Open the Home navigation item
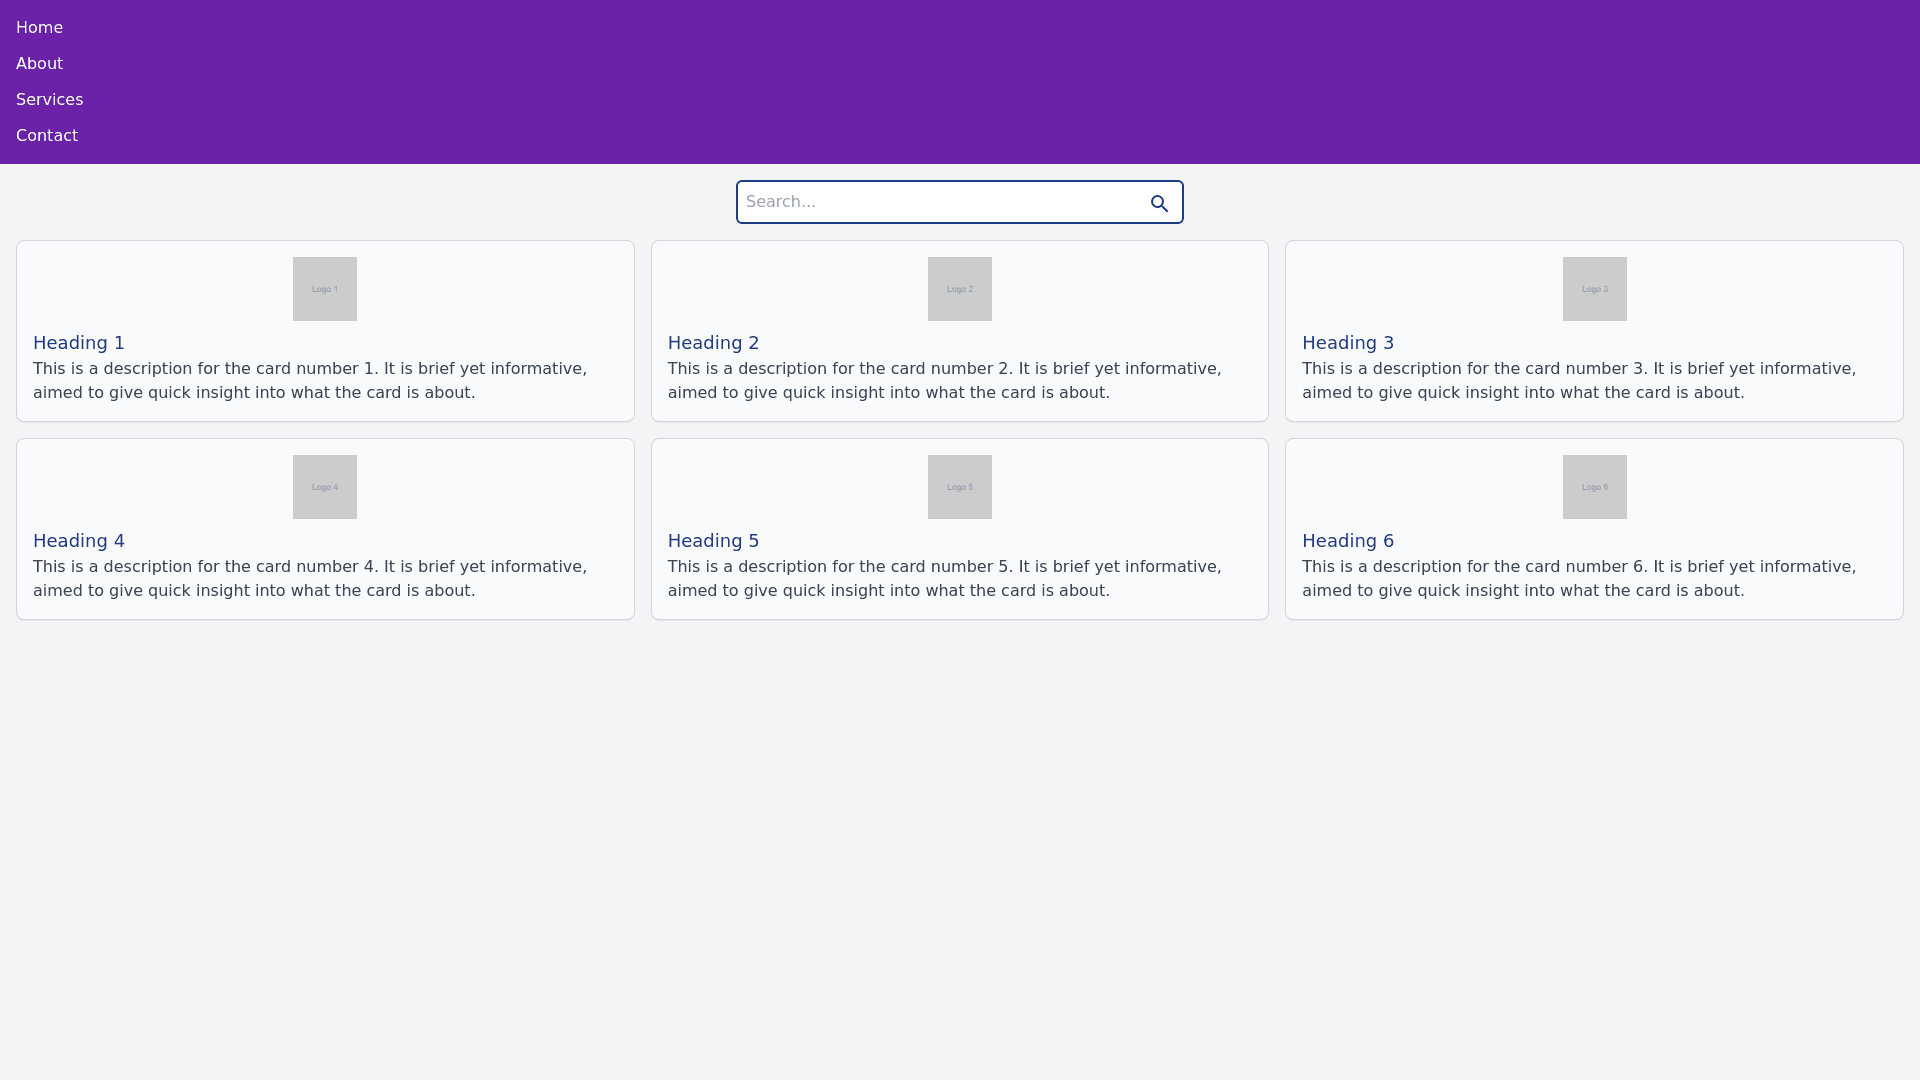The height and width of the screenshot is (1080, 1920). pos(39,28)
